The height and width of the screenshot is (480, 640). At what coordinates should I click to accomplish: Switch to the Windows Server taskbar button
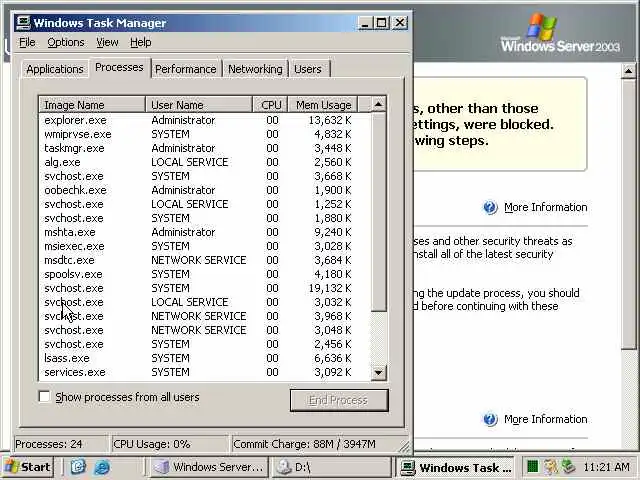[209, 467]
